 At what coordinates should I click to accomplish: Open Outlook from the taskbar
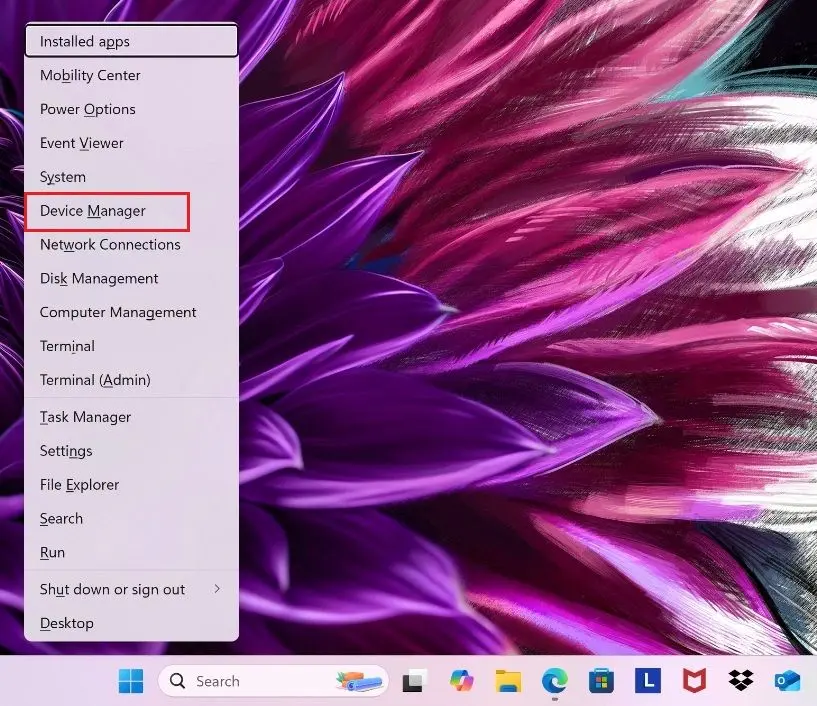point(788,681)
